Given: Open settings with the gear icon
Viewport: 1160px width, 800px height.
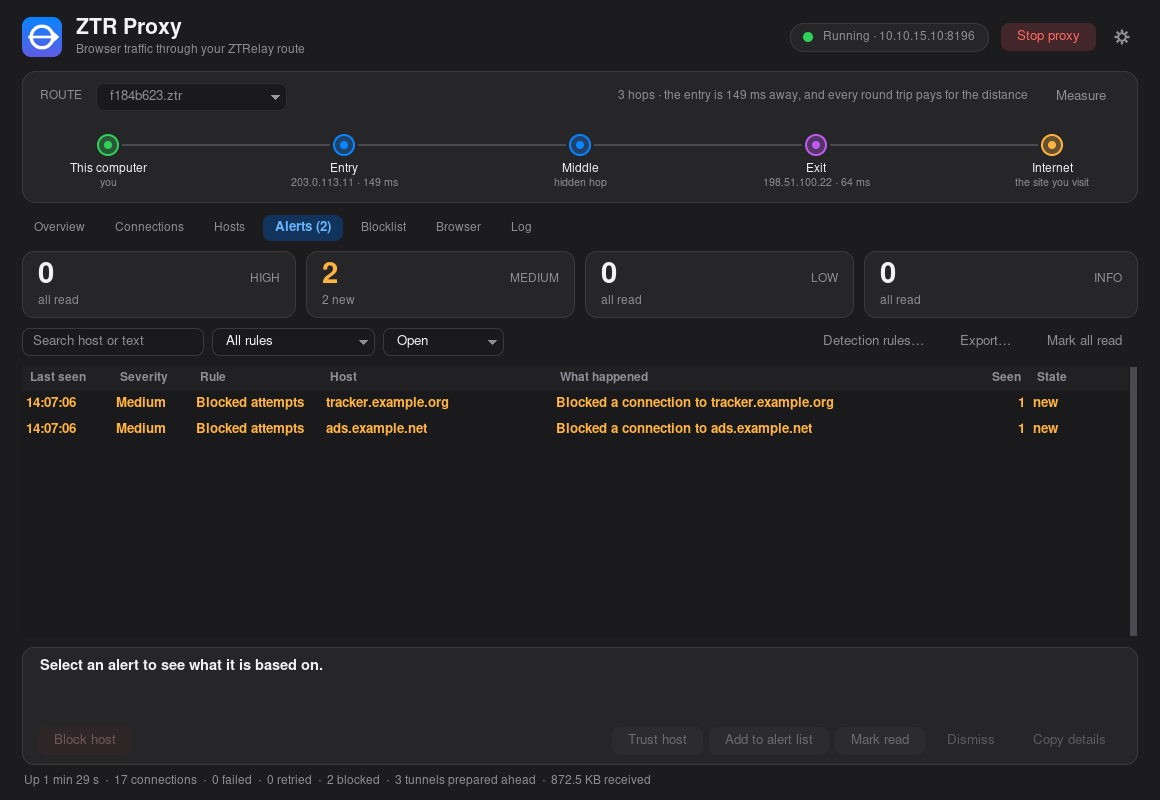Looking at the screenshot, I should click(x=1122, y=37).
